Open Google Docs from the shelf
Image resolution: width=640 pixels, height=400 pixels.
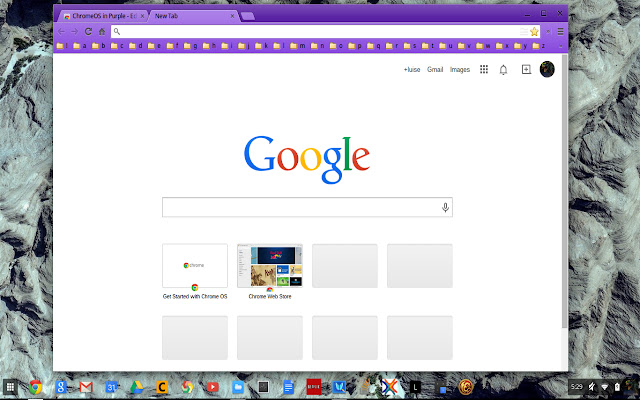[x=289, y=387]
